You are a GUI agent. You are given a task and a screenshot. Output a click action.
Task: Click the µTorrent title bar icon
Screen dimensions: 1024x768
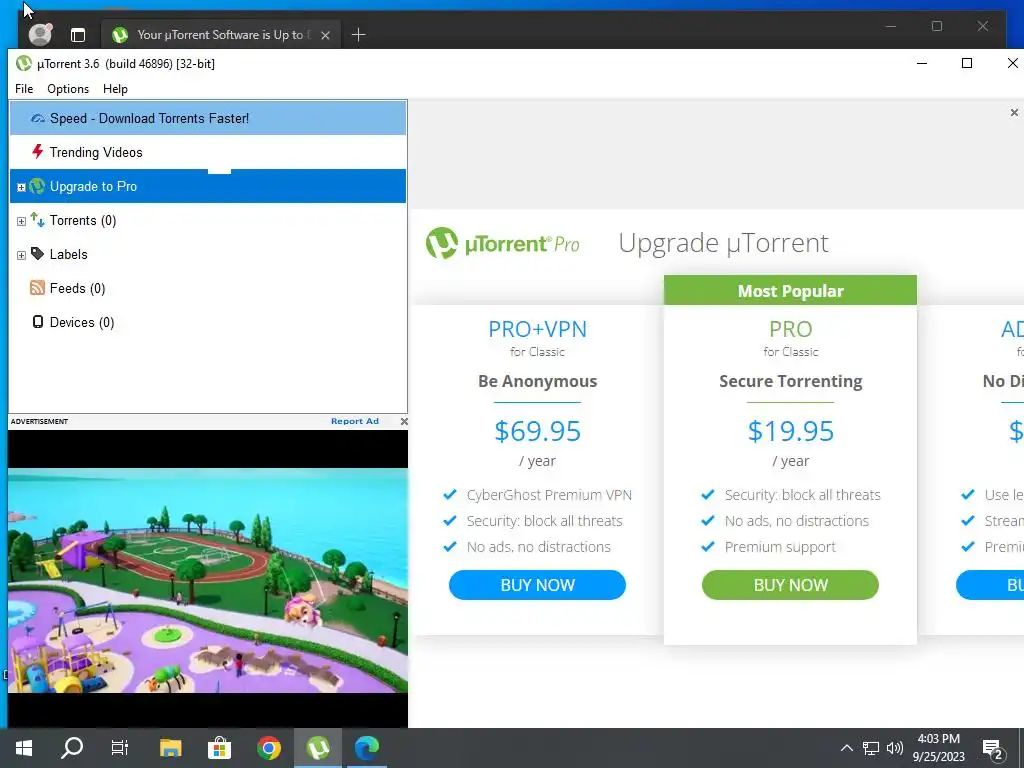pyautogui.click(x=24, y=63)
